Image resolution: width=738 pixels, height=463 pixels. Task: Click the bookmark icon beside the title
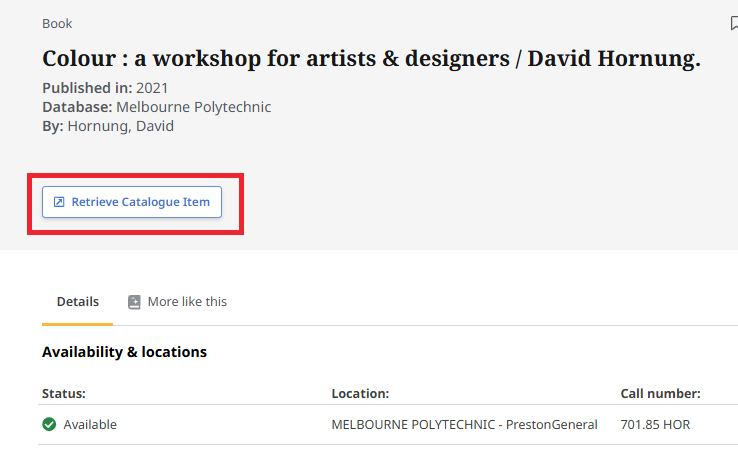733,24
